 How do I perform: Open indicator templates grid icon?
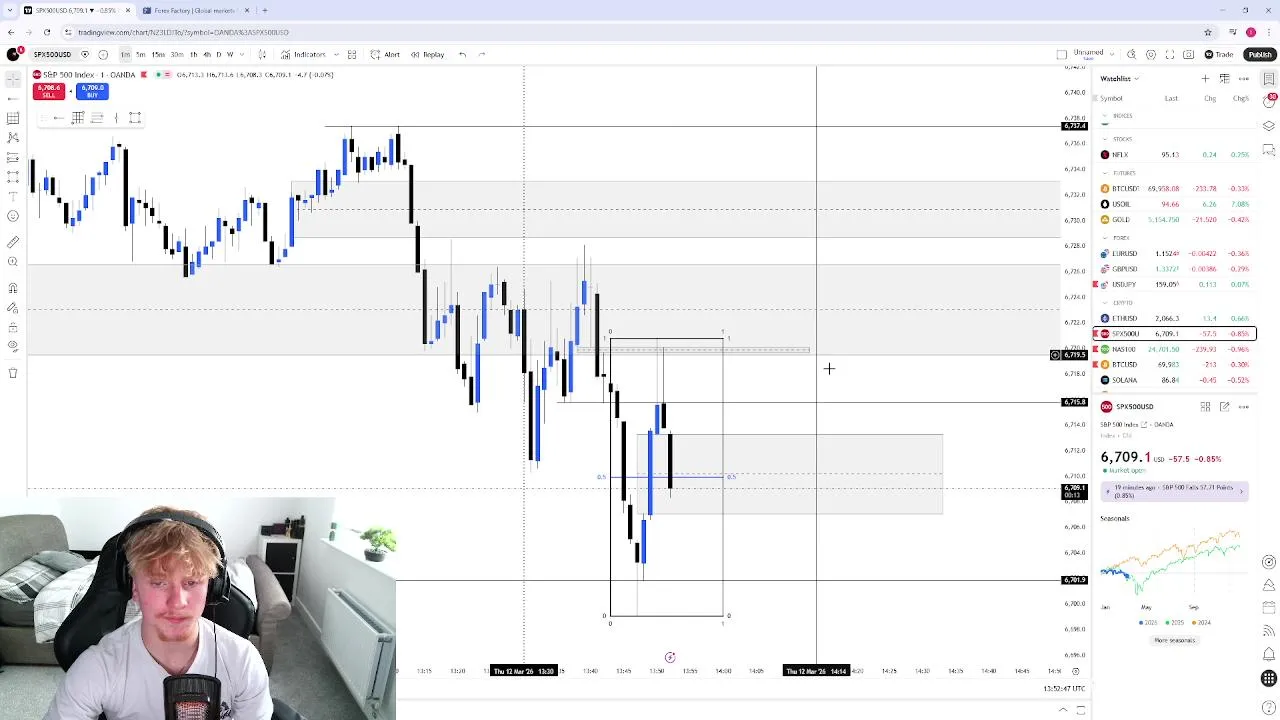(x=352, y=54)
